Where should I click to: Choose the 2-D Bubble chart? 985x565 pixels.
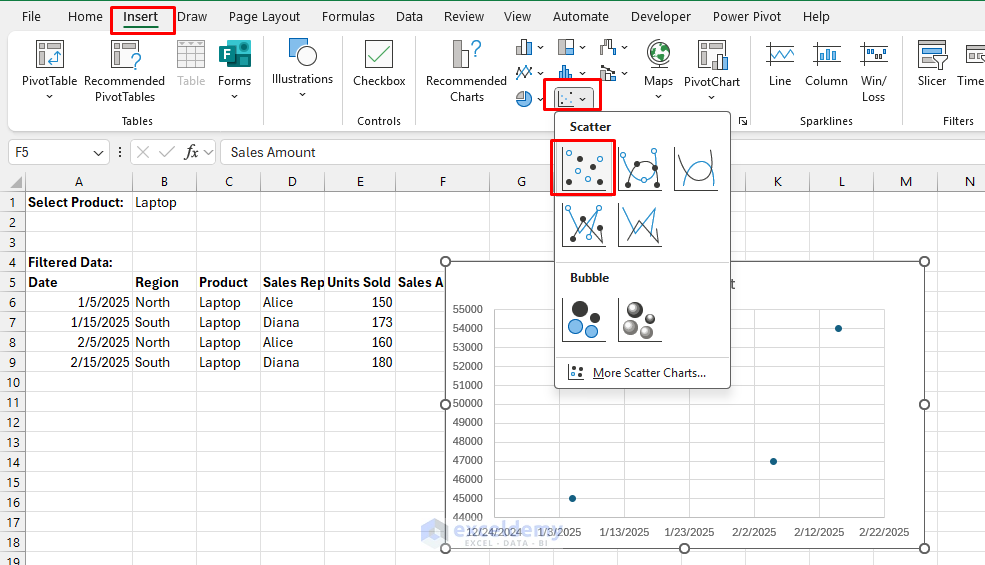tap(584, 320)
